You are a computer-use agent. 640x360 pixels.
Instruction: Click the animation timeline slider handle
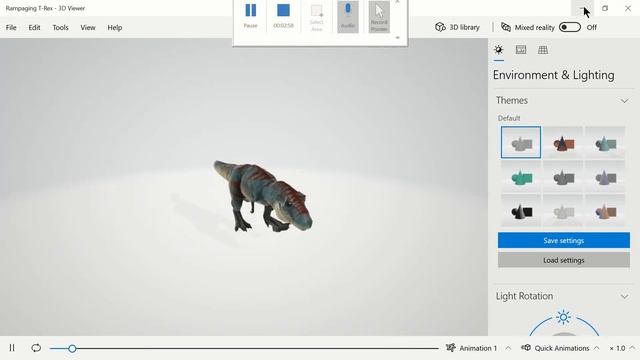(72, 349)
